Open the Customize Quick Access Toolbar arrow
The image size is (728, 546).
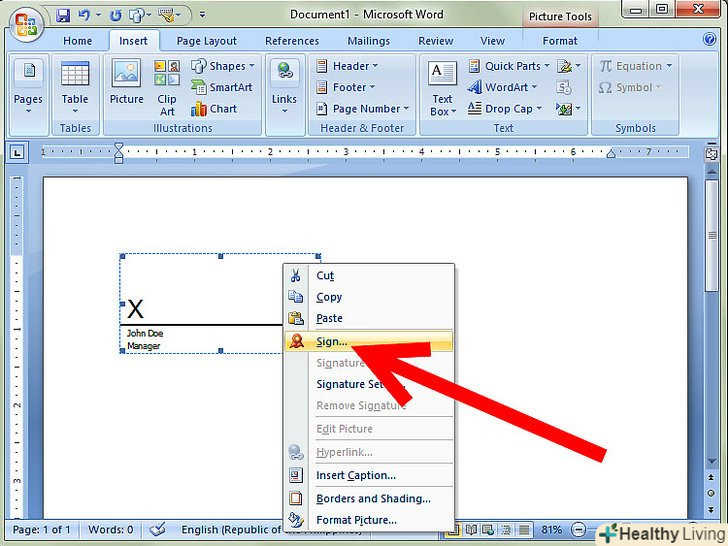coord(202,15)
